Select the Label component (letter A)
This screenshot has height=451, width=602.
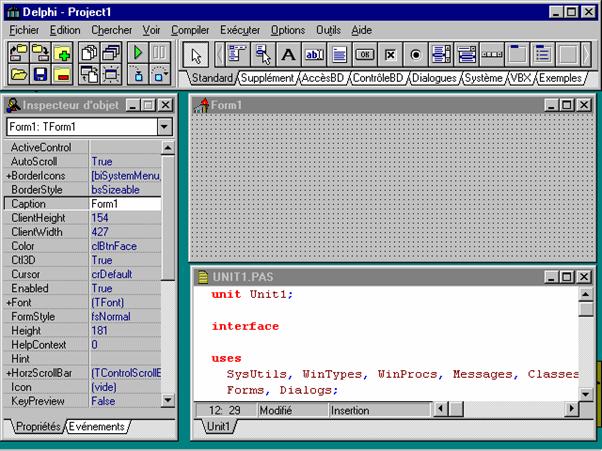[x=288, y=55]
